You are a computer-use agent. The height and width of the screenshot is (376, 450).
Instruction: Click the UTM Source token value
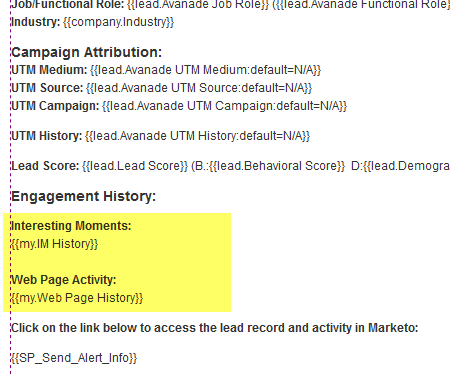point(199,88)
